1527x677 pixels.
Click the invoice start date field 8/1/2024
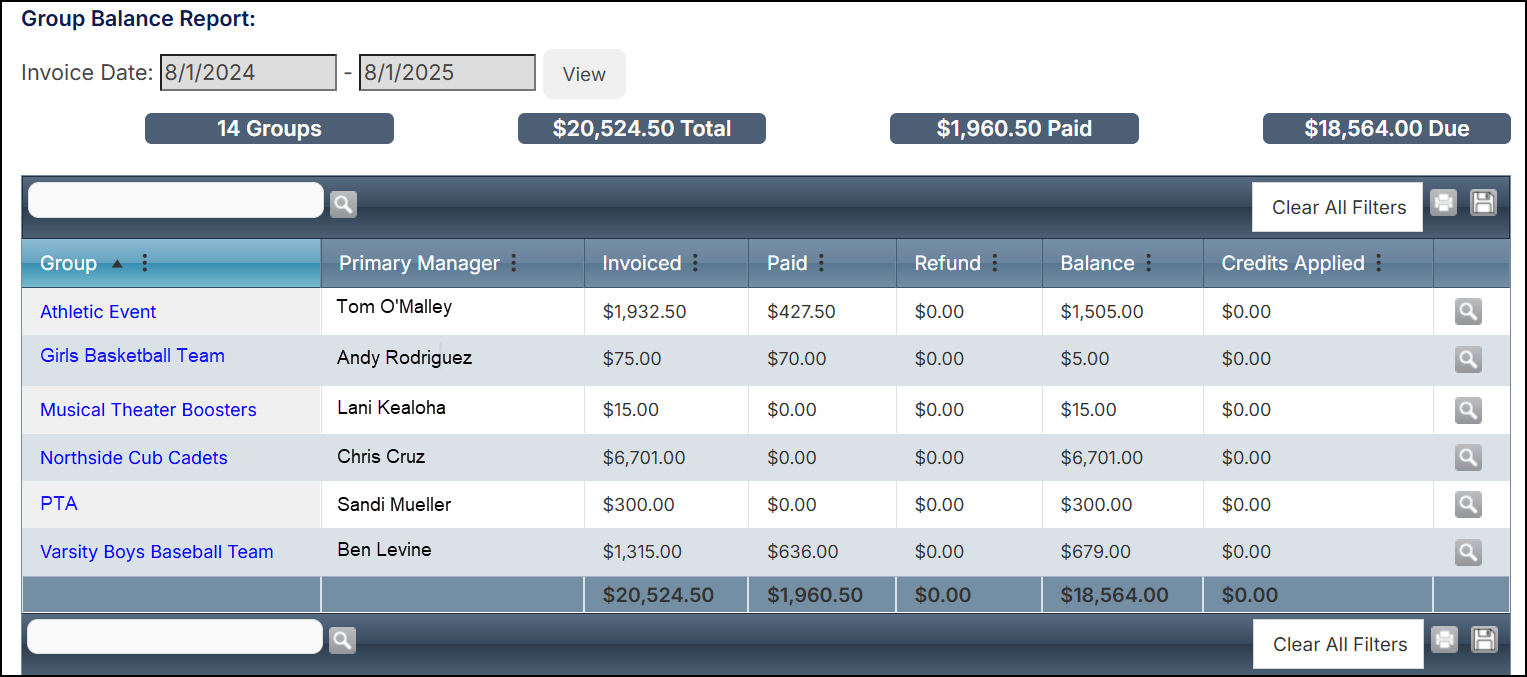[248, 73]
